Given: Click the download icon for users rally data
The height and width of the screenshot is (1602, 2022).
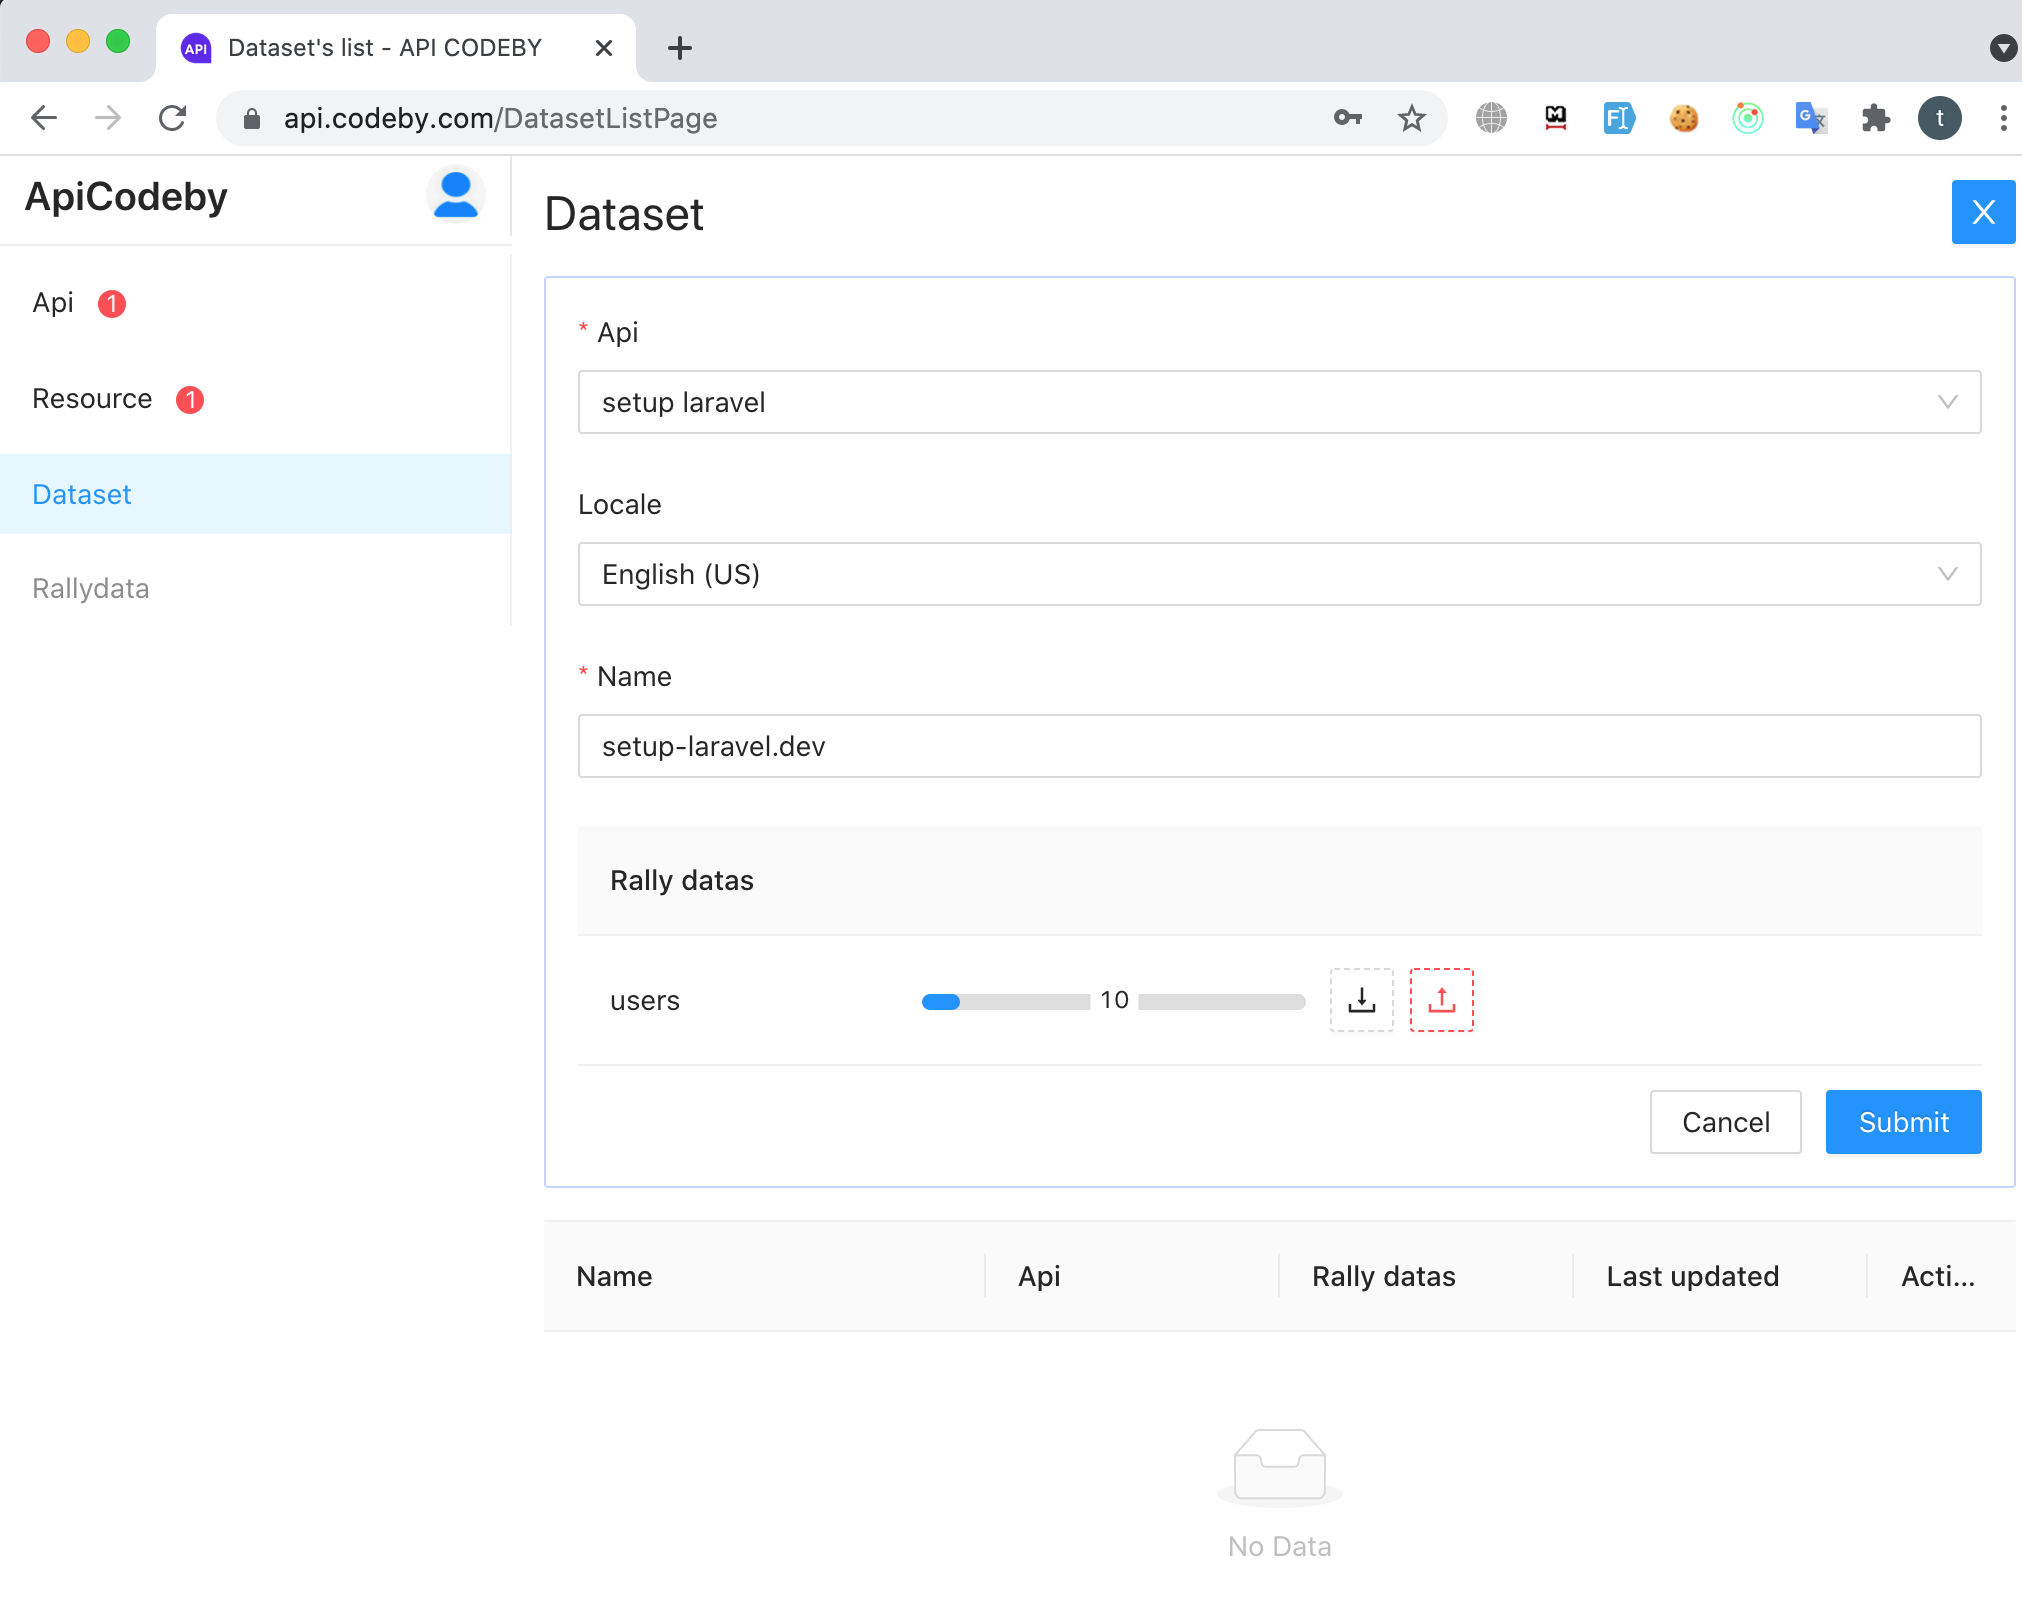Looking at the screenshot, I should 1361,1000.
